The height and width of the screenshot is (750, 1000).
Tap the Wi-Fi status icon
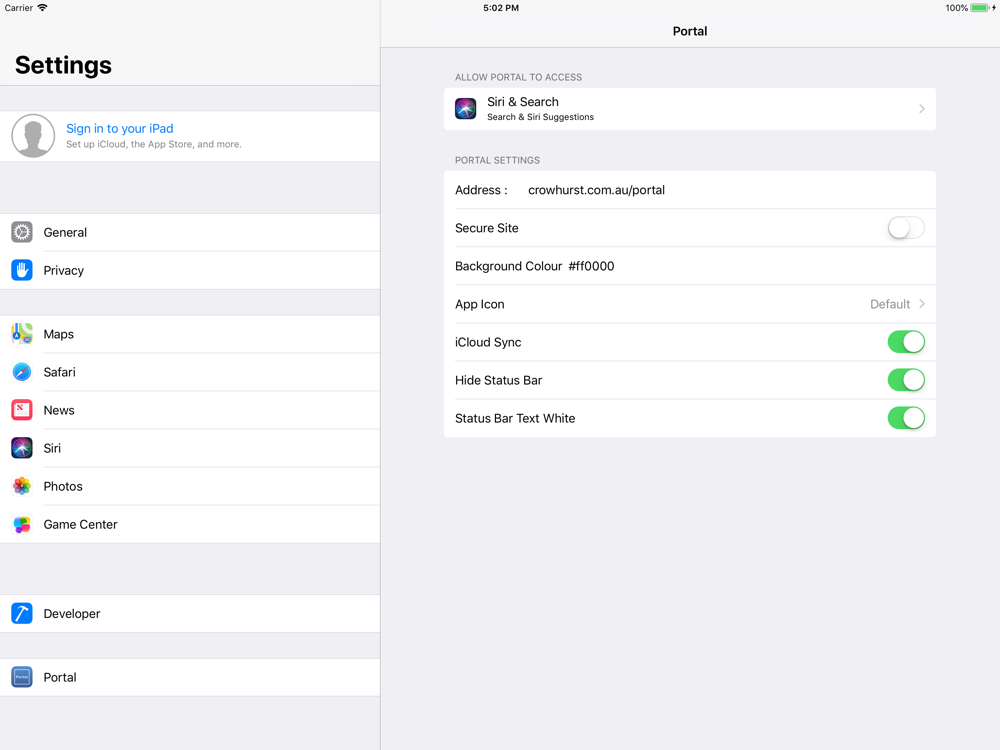click(x=42, y=8)
